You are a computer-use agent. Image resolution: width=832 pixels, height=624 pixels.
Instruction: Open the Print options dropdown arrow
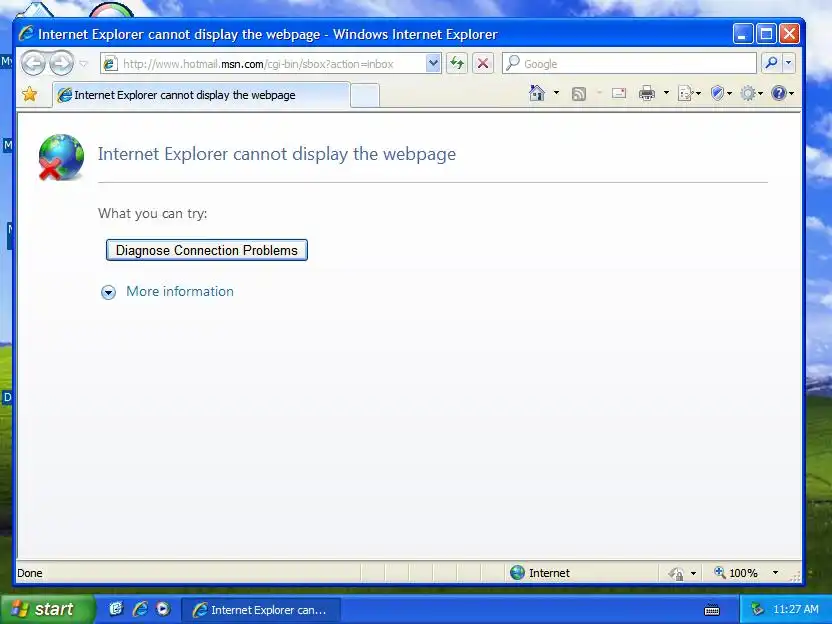[666, 93]
